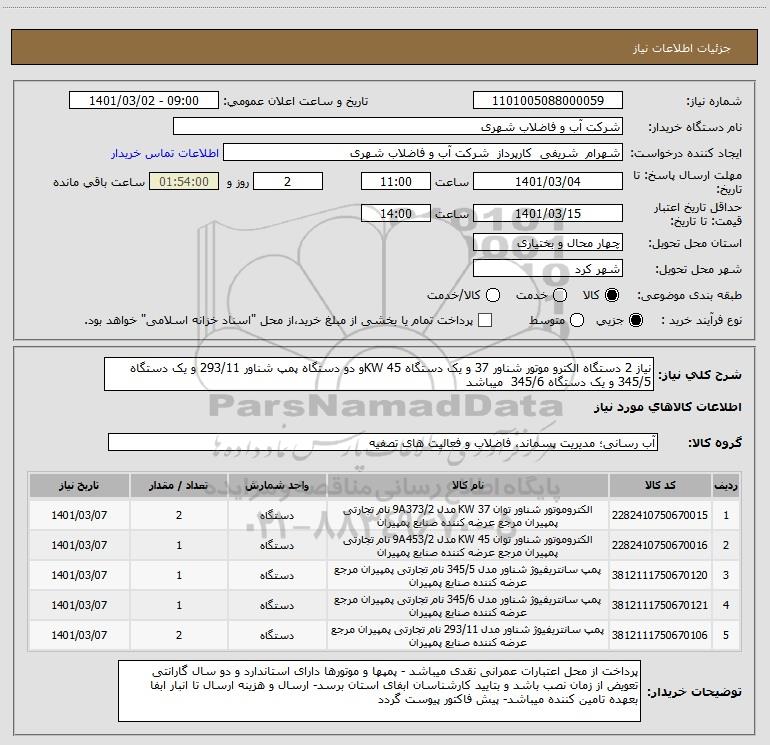Click the need number field 1101005088000059
Image resolution: width=770 pixels, height=745 pixels.
(548, 101)
